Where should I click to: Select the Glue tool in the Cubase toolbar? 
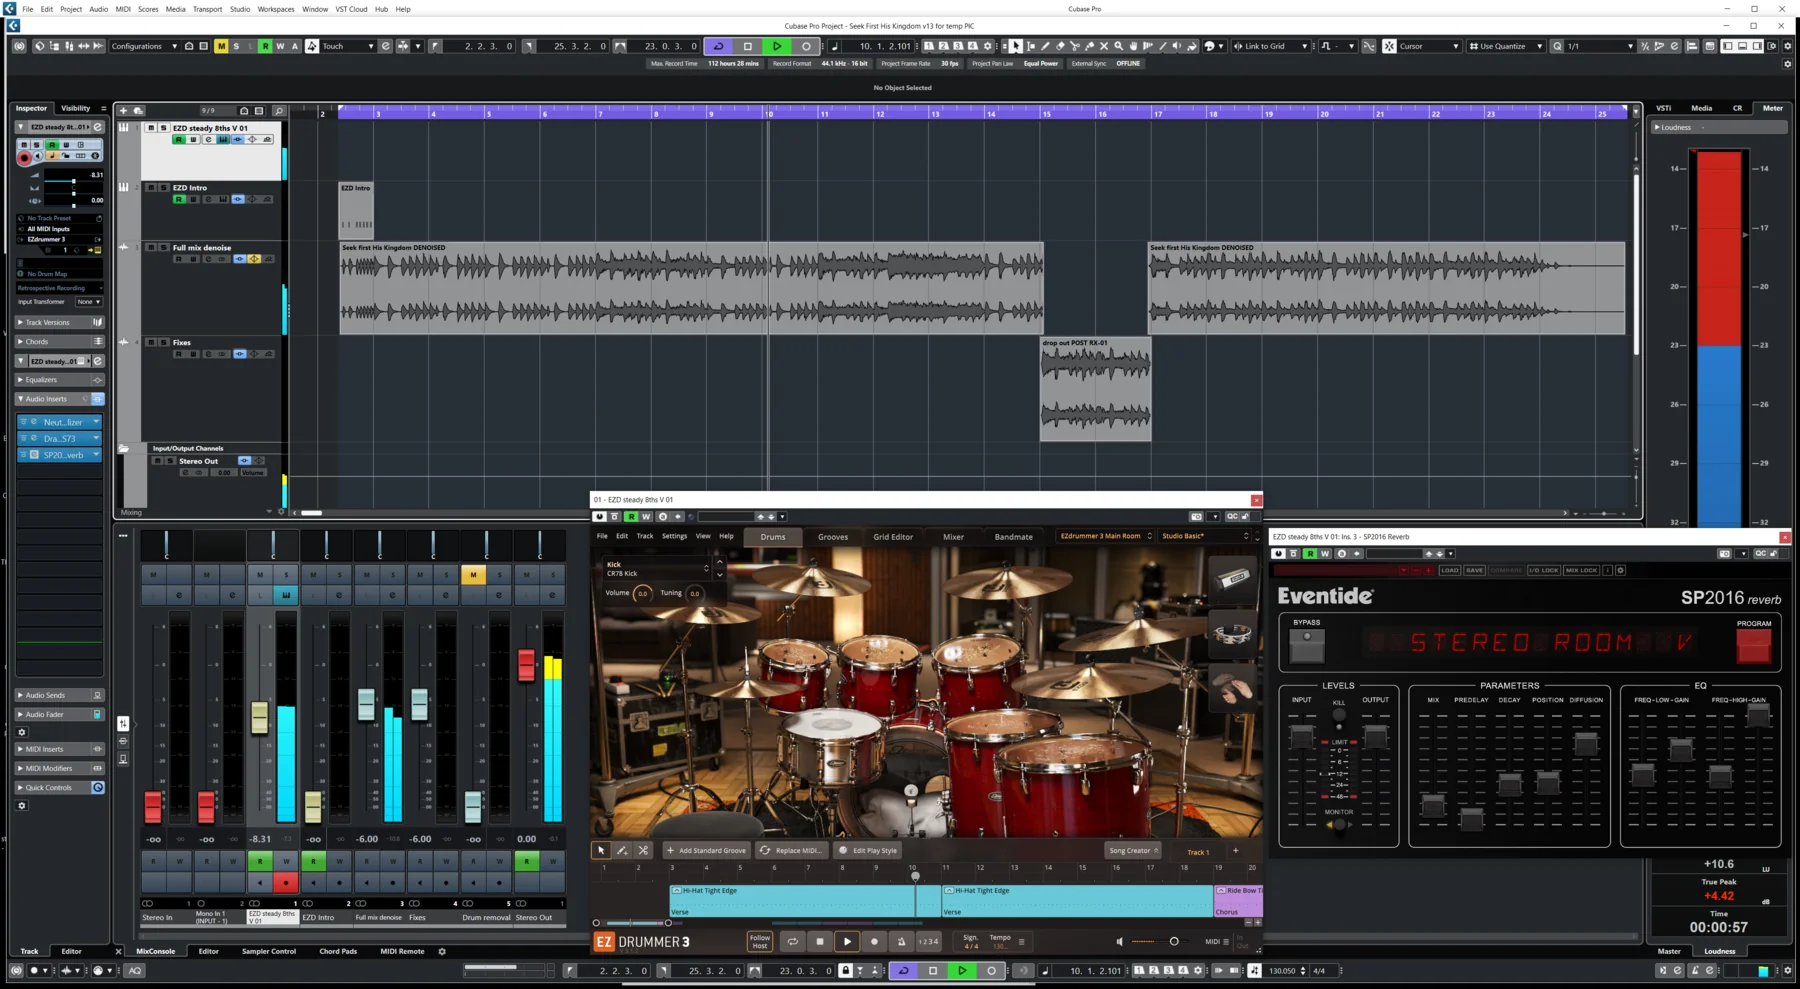[x=1089, y=46]
